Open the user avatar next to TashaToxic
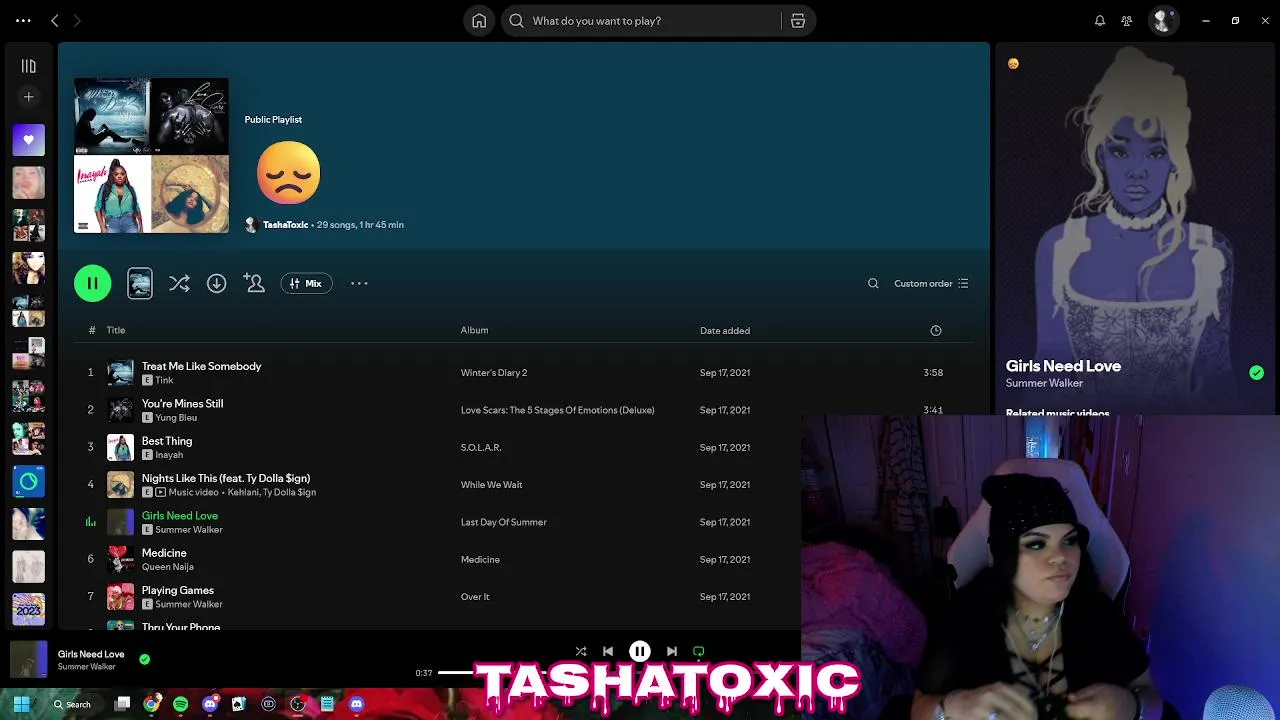The width and height of the screenshot is (1280, 720). (x=252, y=225)
